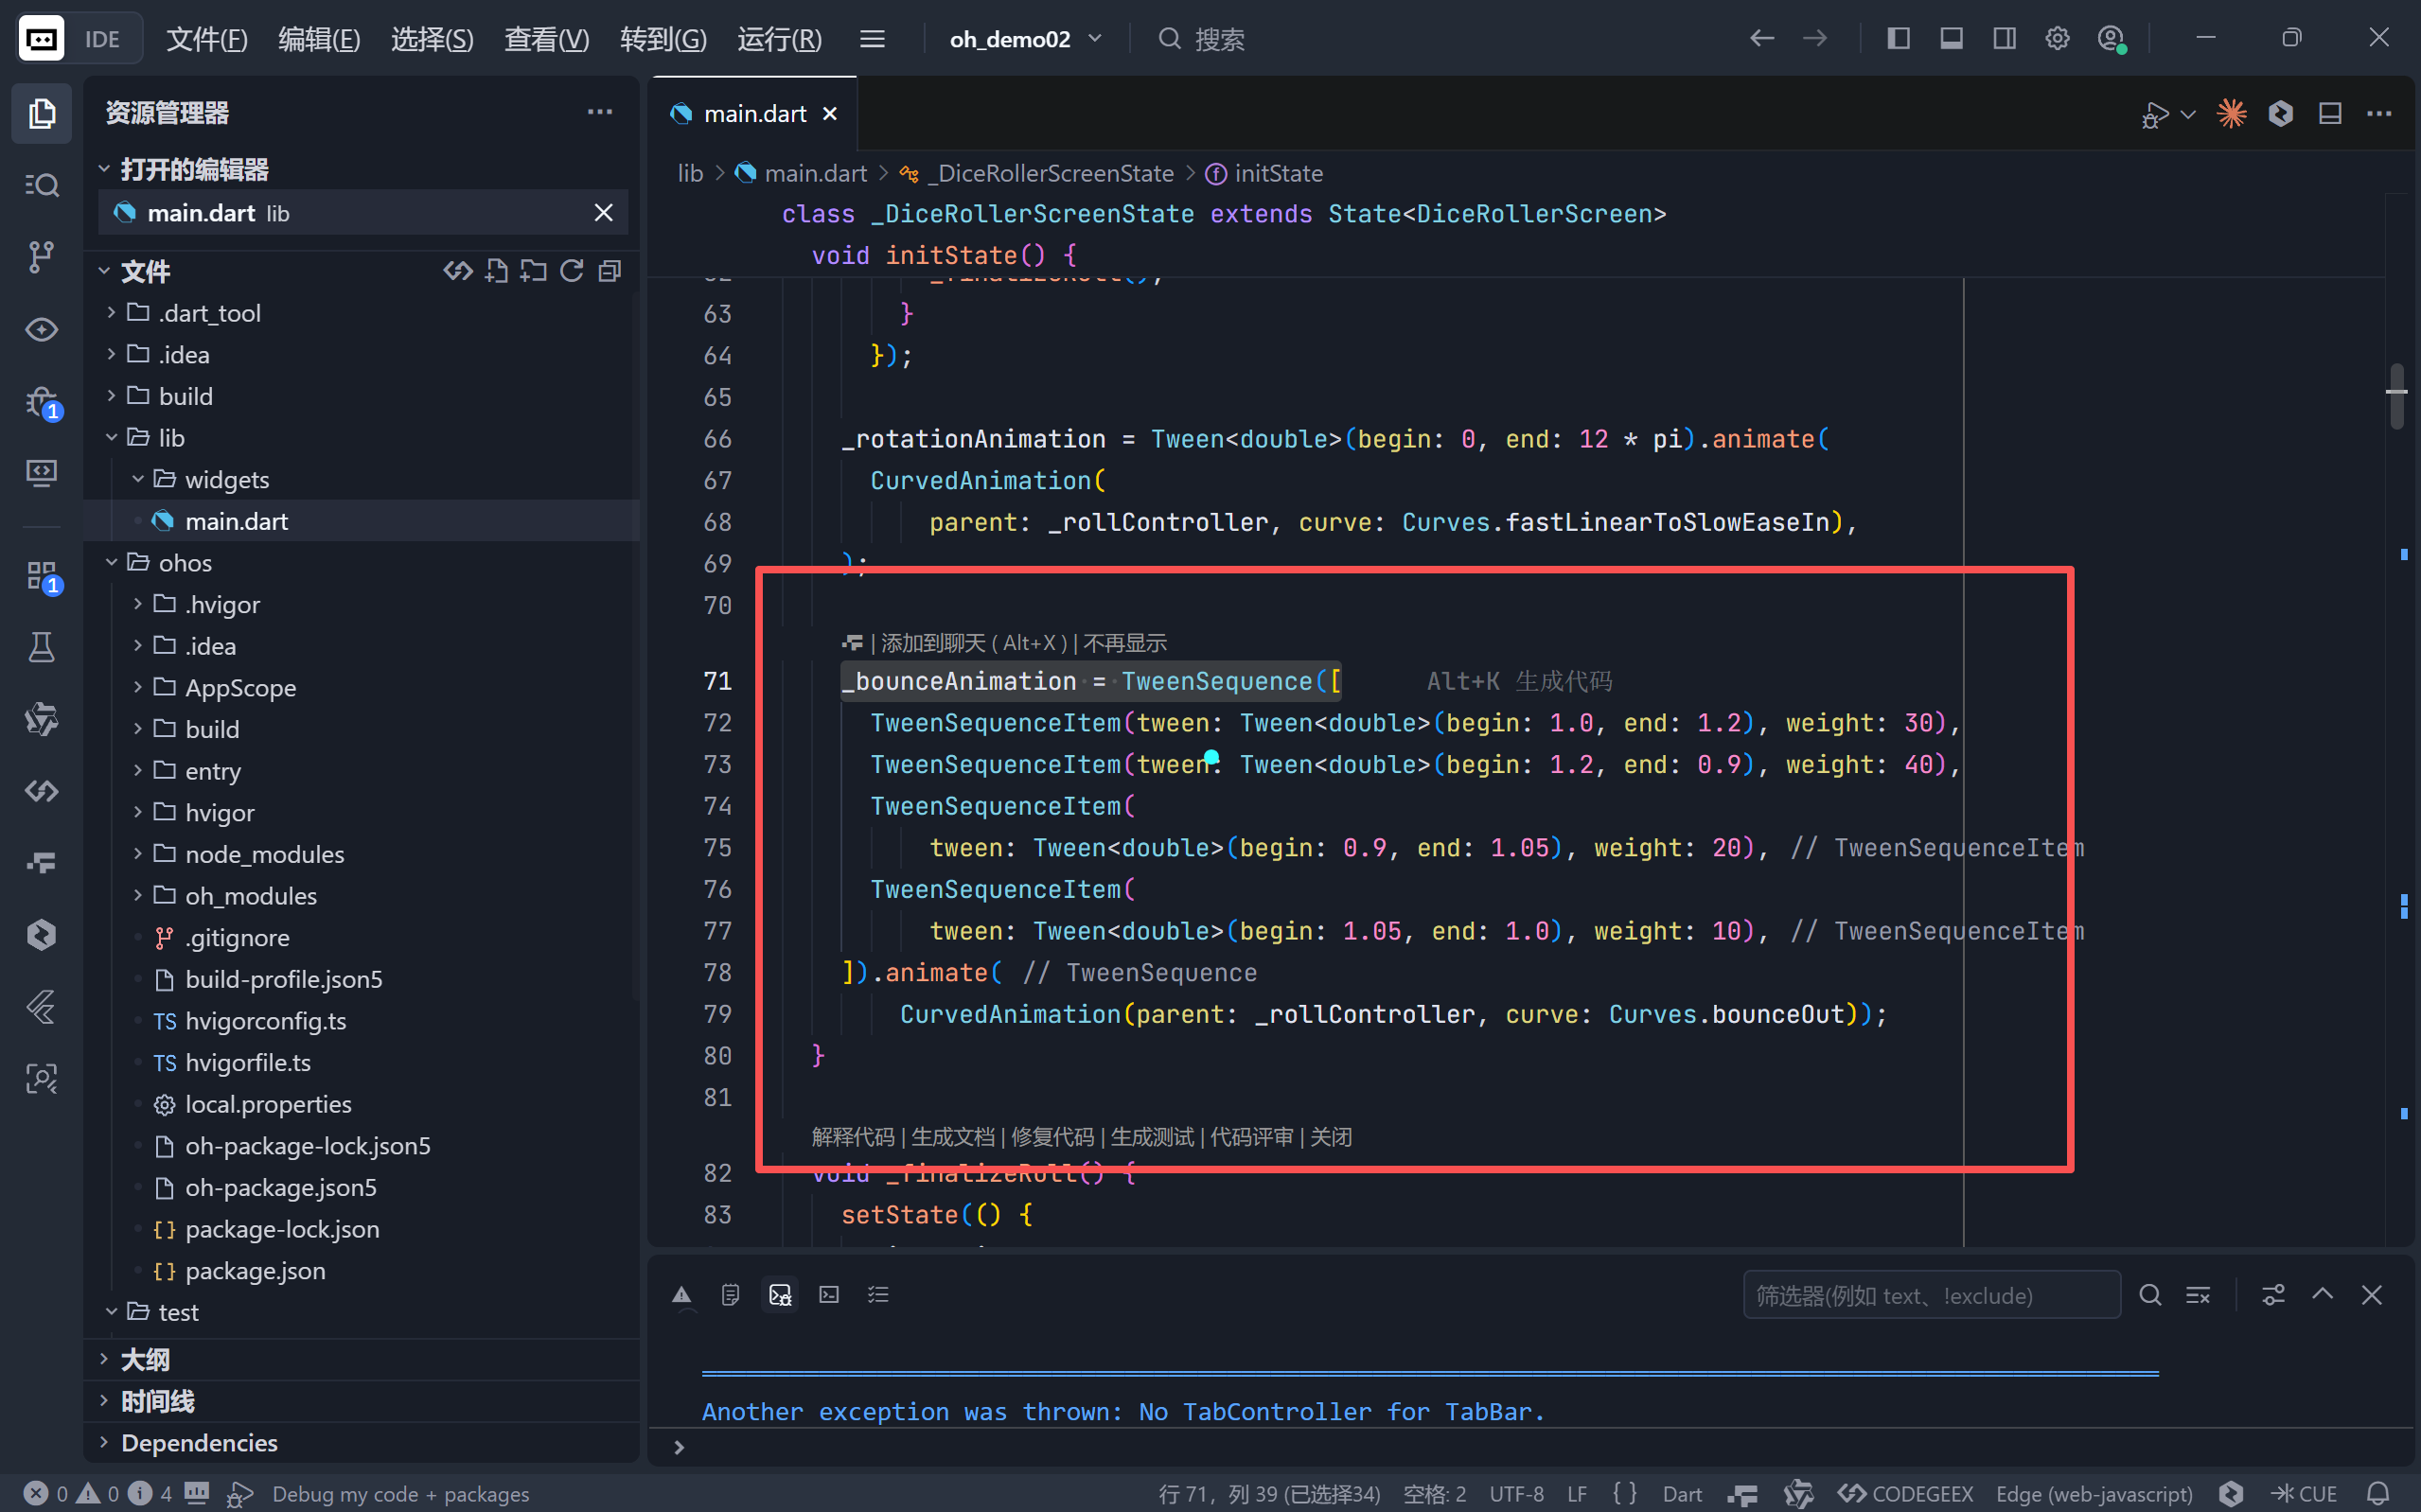Click CODEGEEX in the status bar
Viewport: 2421px width, 1512px height.
pyautogui.click(x=1906, y=1493)
